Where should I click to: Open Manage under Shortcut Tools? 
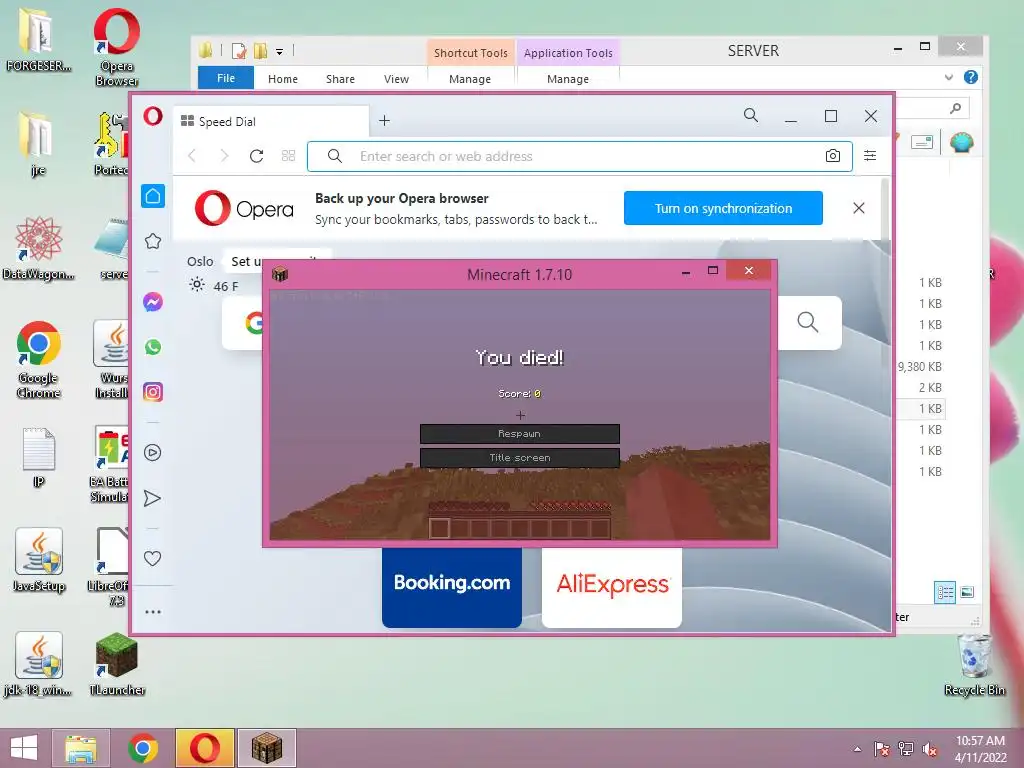tap(470, 79)
